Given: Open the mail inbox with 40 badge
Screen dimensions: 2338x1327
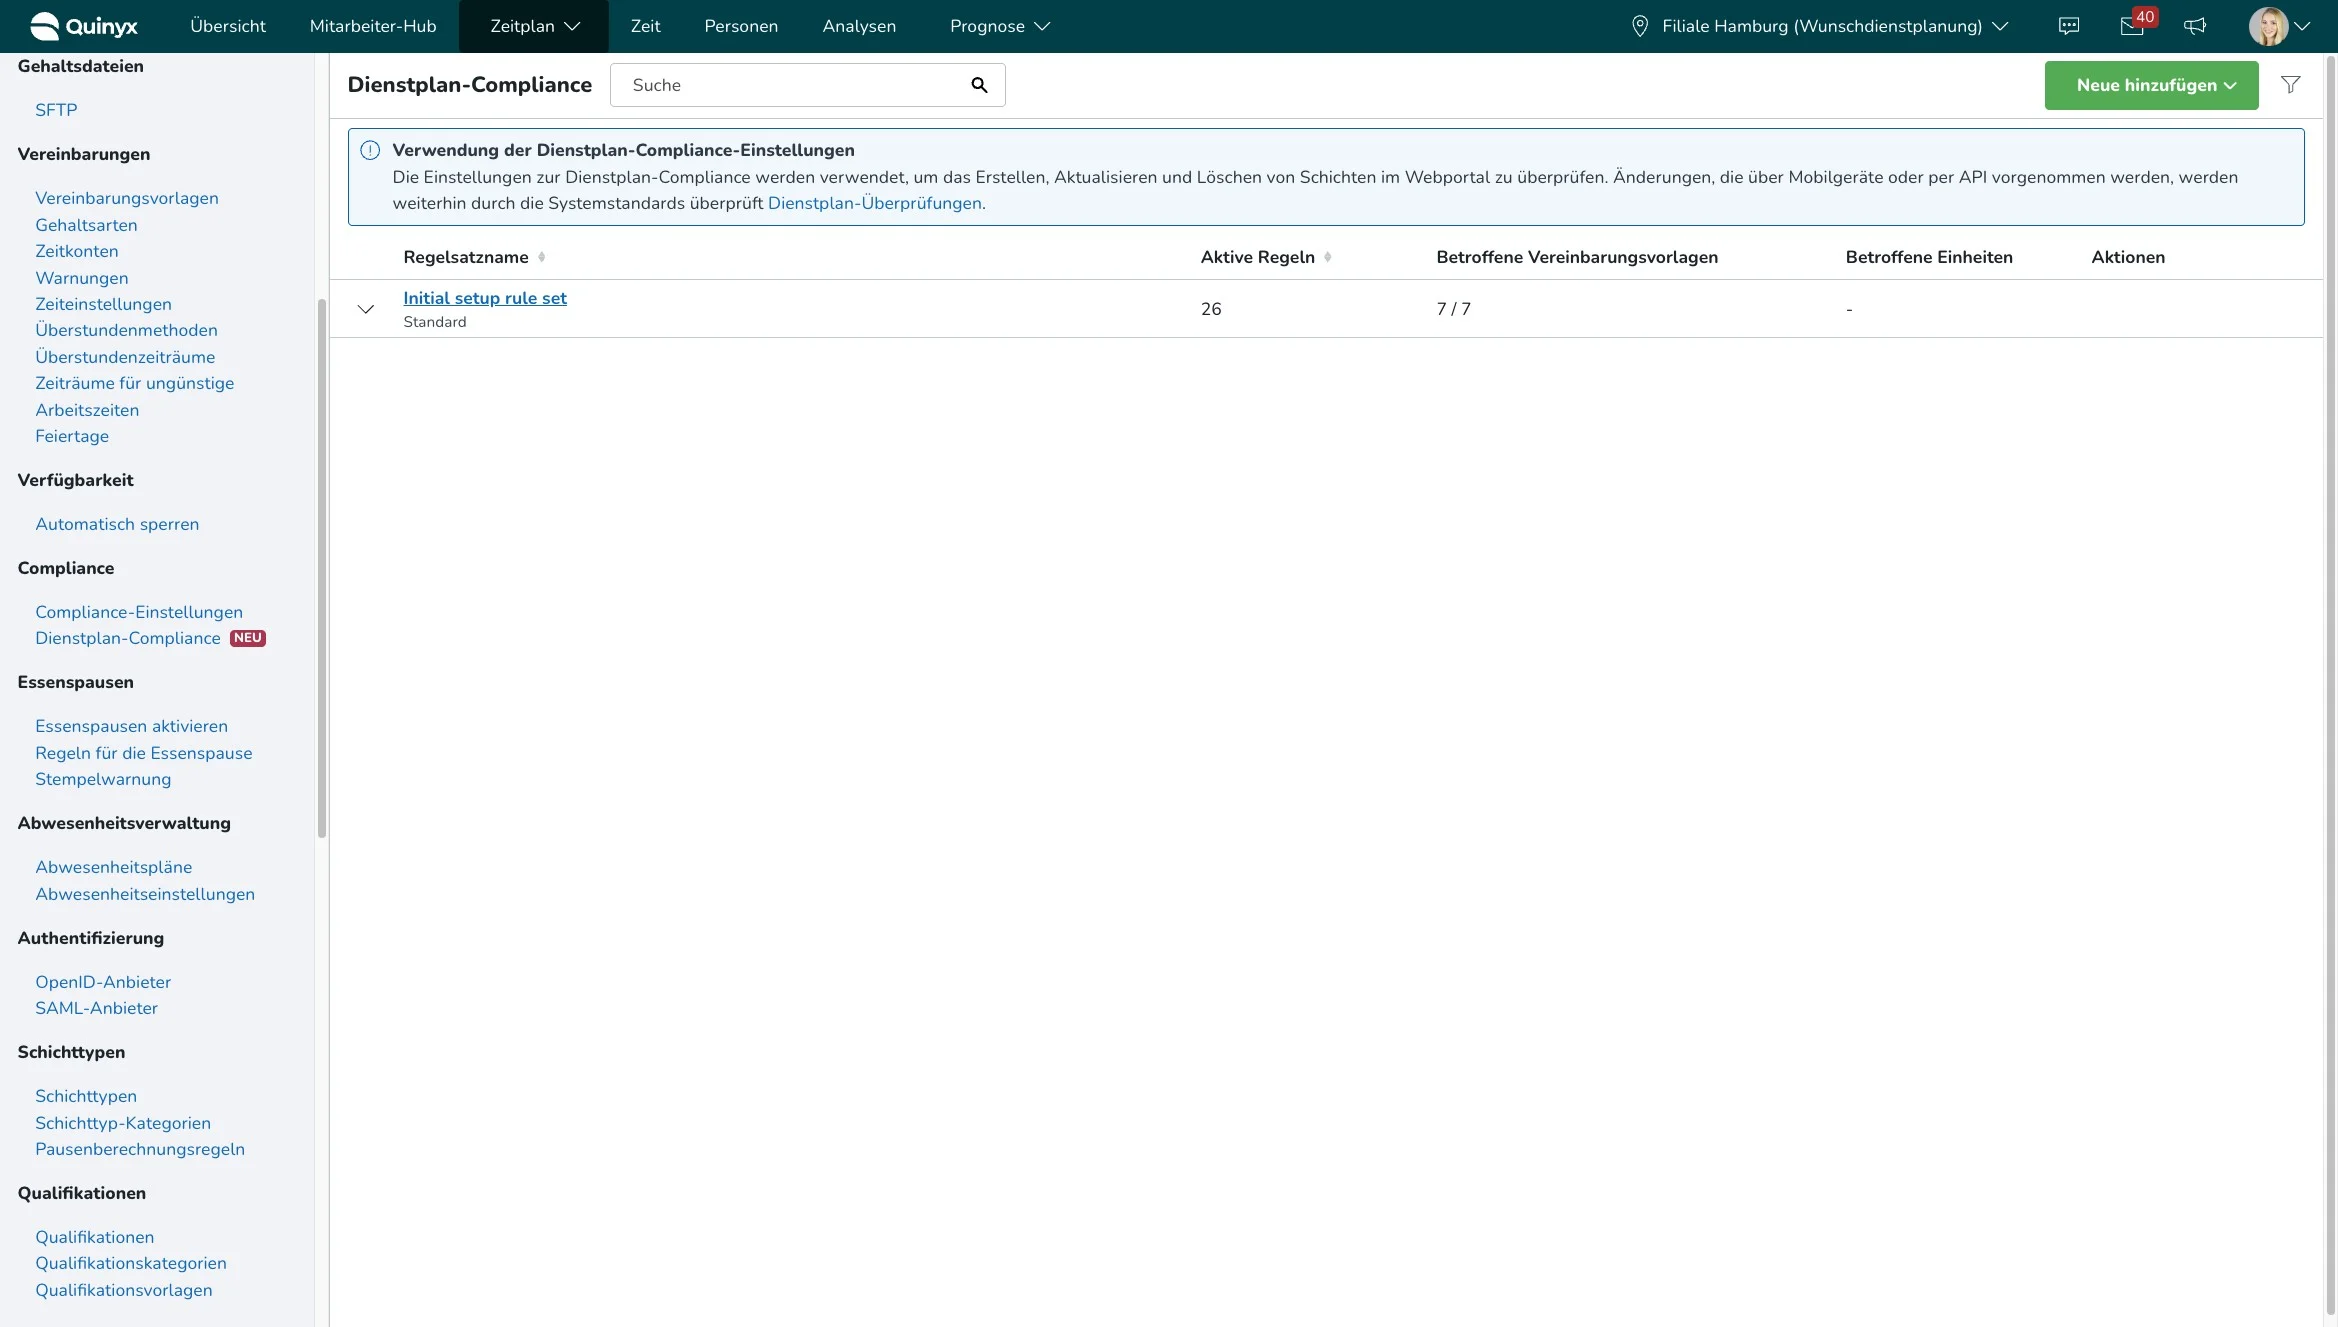Looking at the screenshot, I should tap(2131, 26).
